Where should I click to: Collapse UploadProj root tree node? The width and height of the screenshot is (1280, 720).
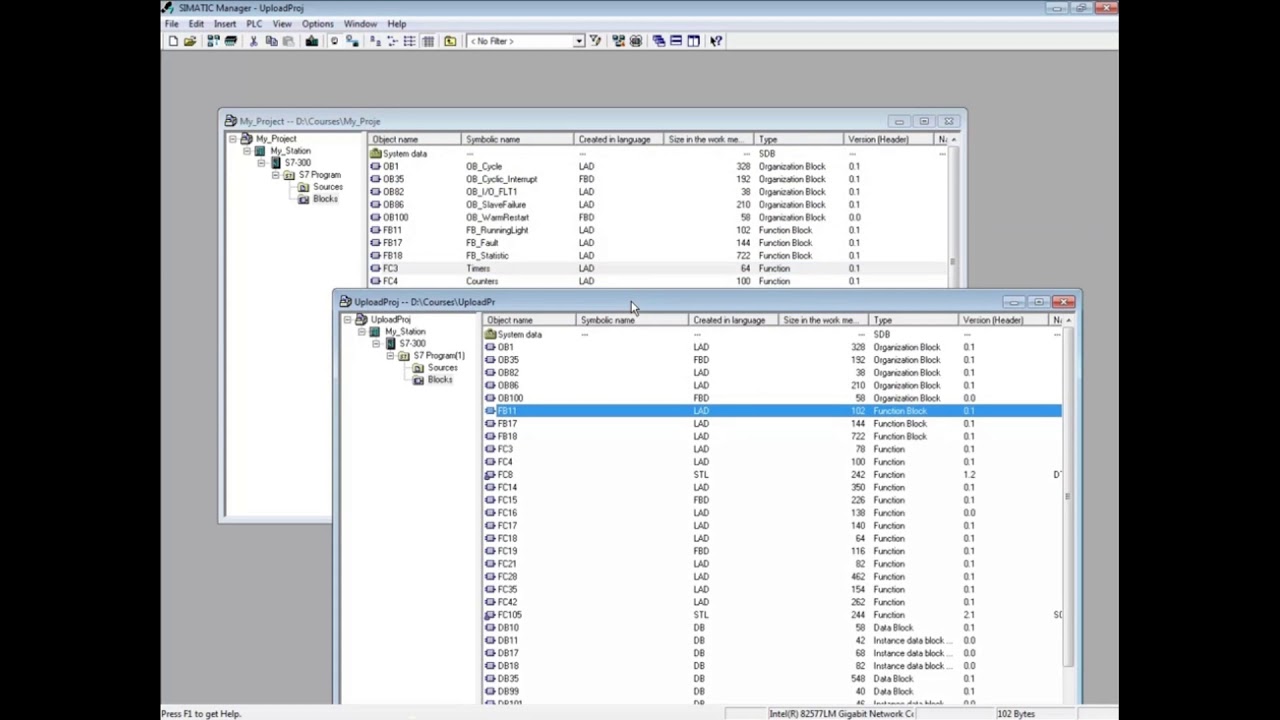coord(348,320)
